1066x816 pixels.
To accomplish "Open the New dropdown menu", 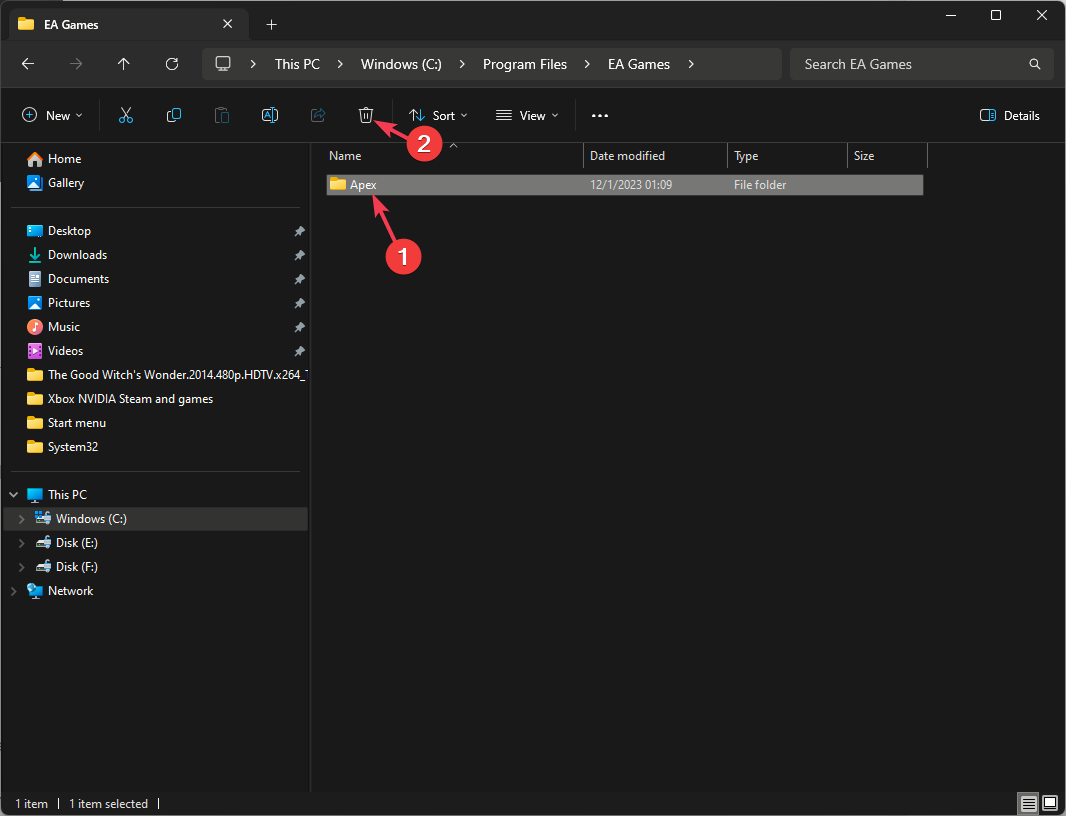I will 52,116.
